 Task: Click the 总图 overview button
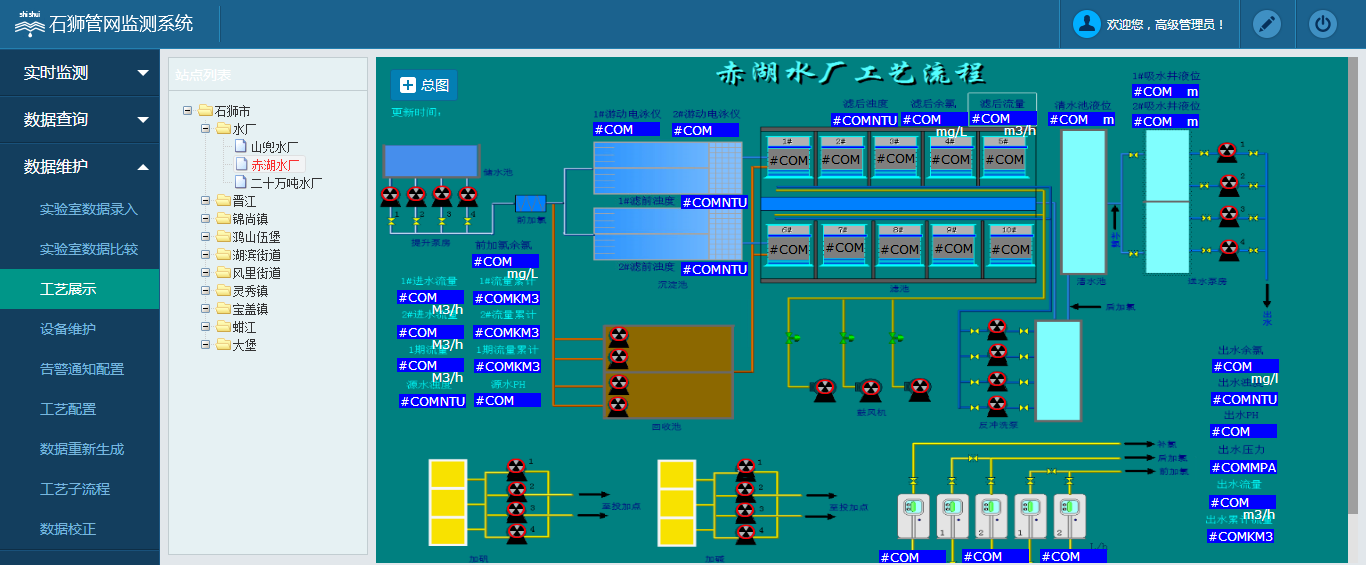[x=424, y=85]
